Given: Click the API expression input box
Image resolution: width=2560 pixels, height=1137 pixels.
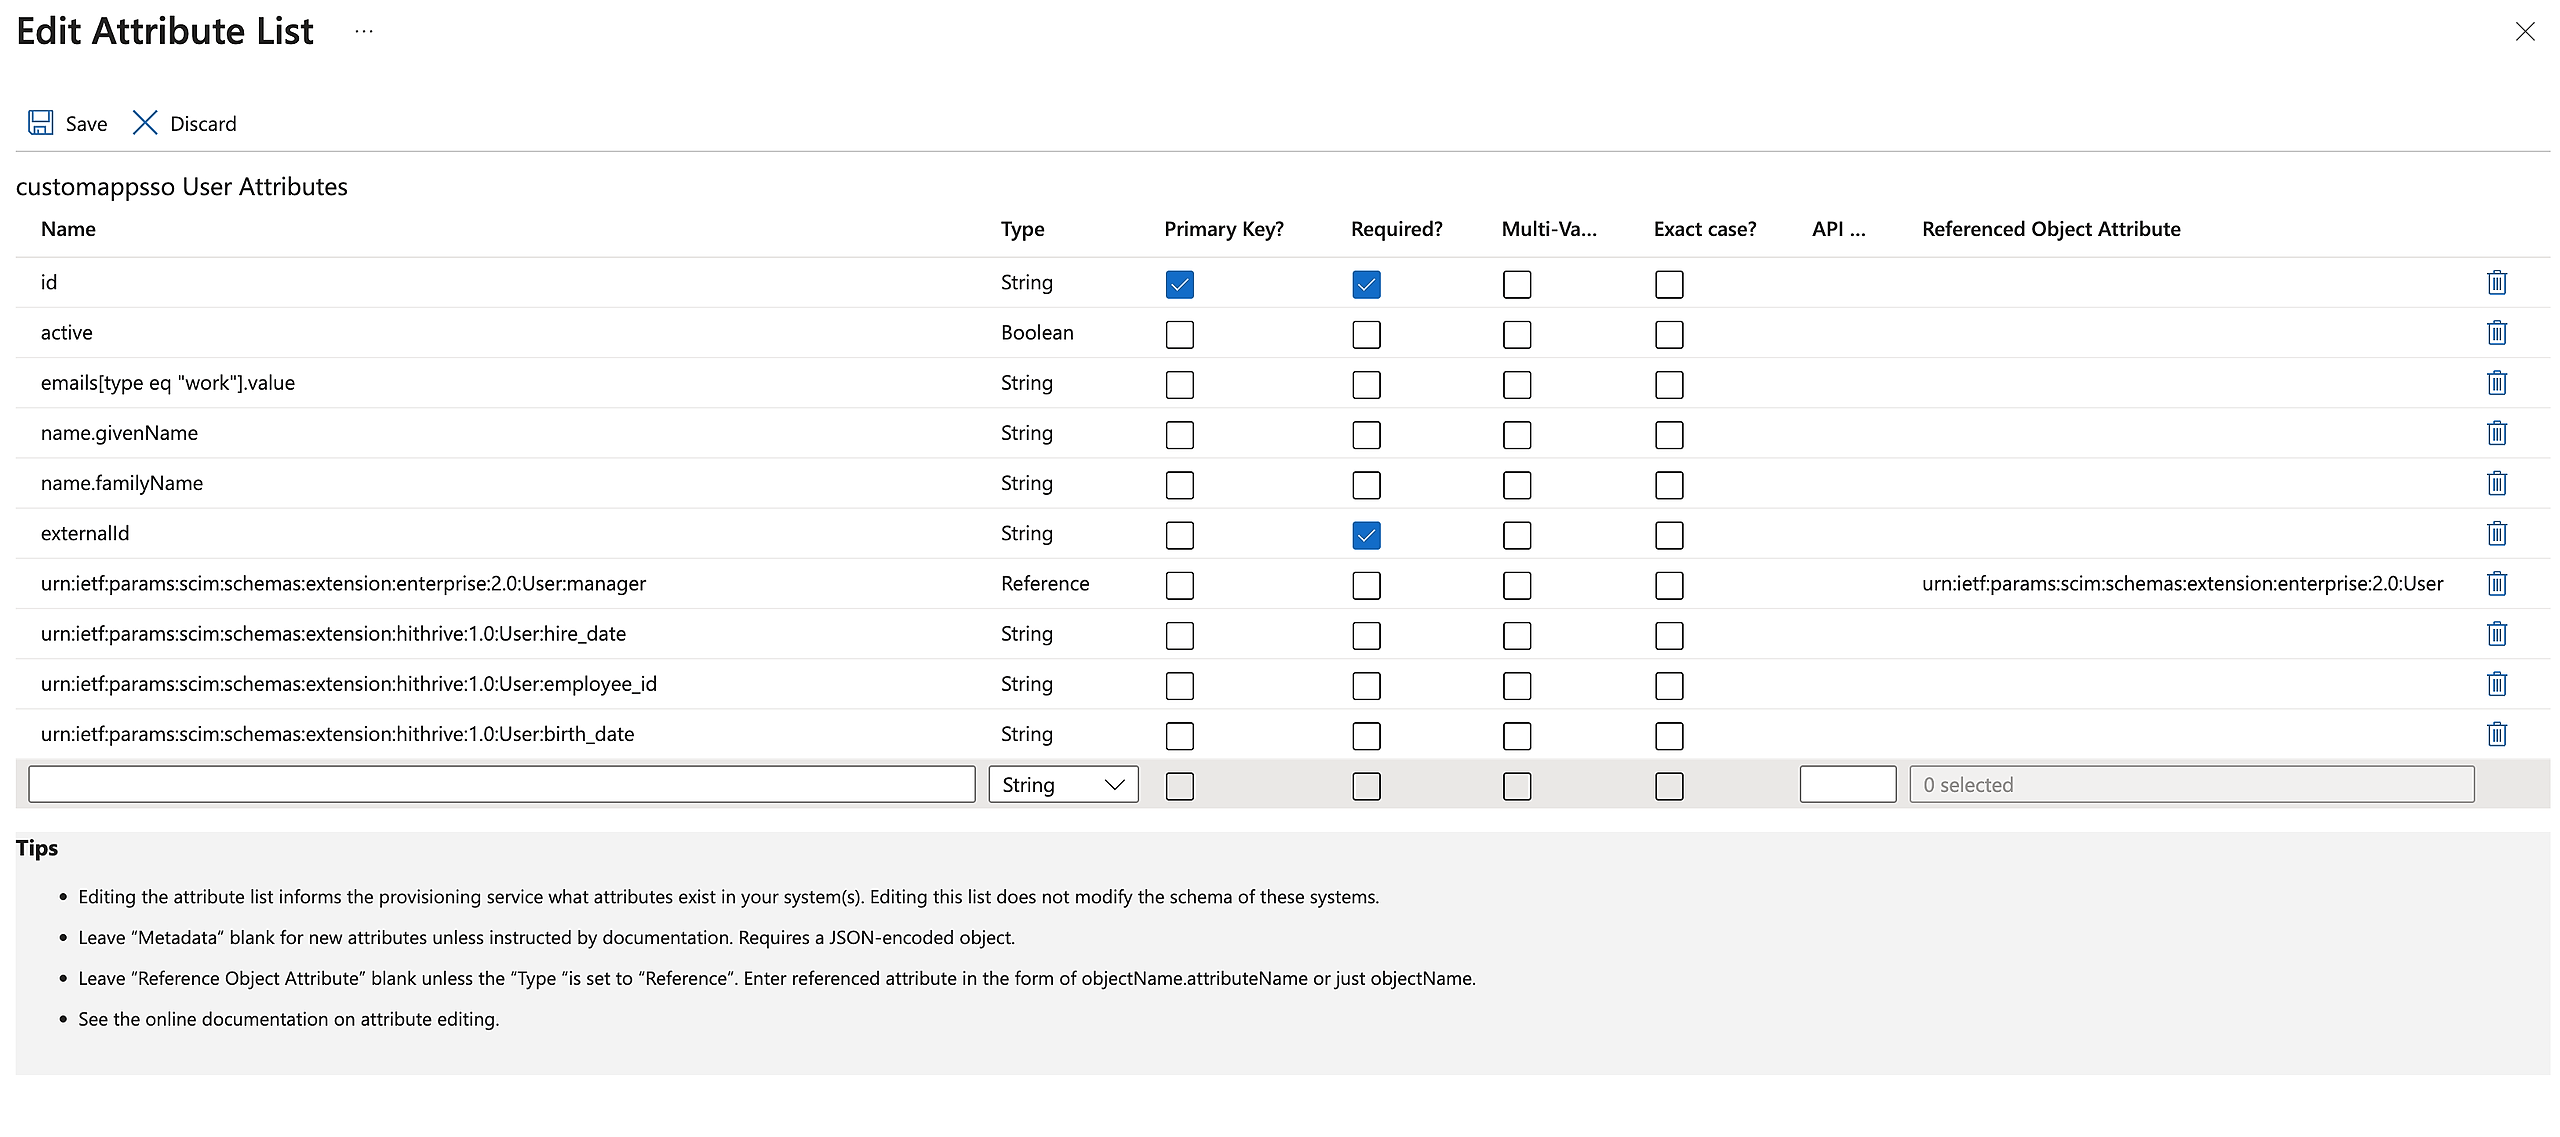Looking at the screenshot, I should pyautogui.click(x=1847, y=785).
